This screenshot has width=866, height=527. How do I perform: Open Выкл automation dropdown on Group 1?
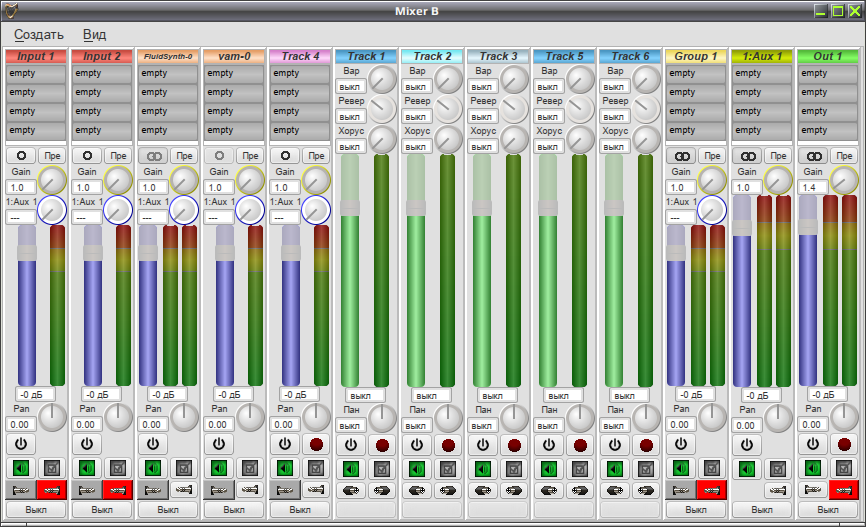pos(696,510)
